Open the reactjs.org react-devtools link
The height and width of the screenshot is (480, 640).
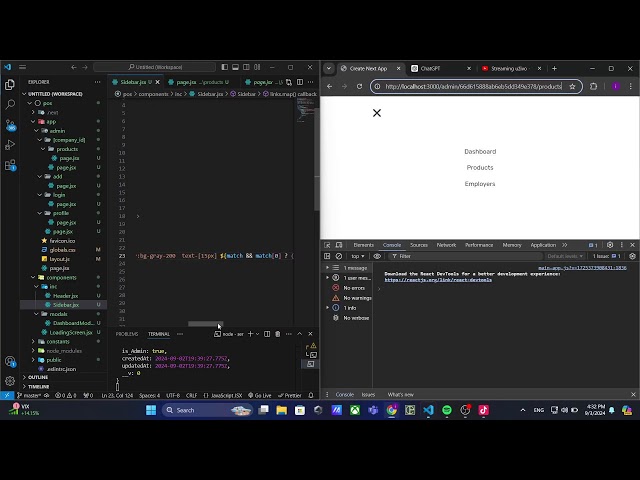(x=438, y=280)
